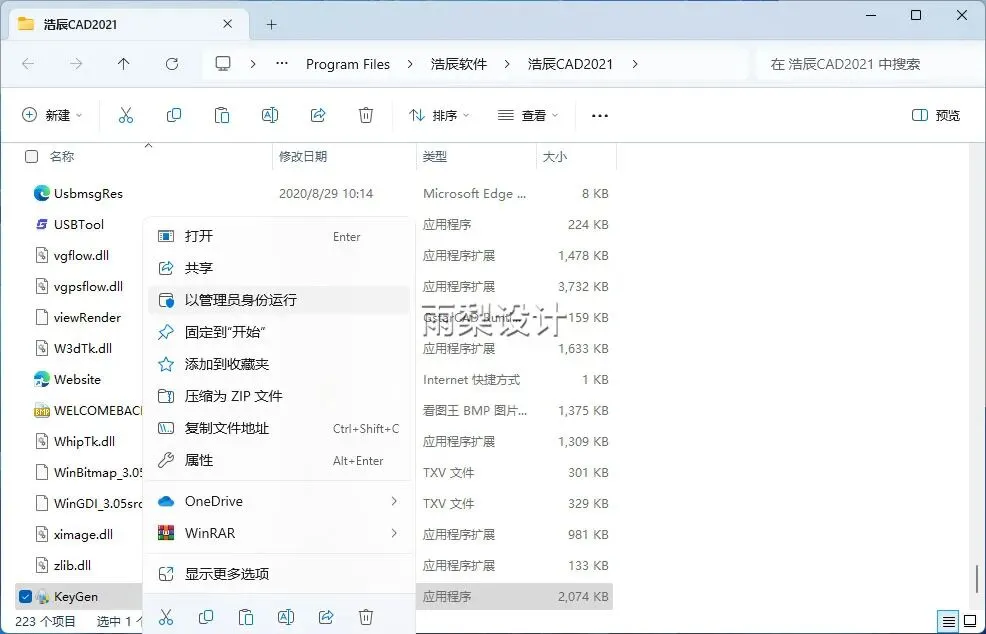Switch to large icons view in the status bar
986x634 pixels.
(x=970, y=621)
